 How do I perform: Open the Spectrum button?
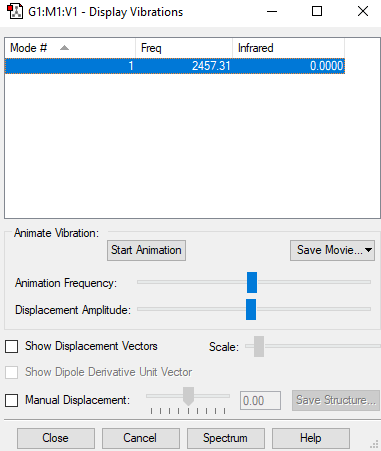226,438
